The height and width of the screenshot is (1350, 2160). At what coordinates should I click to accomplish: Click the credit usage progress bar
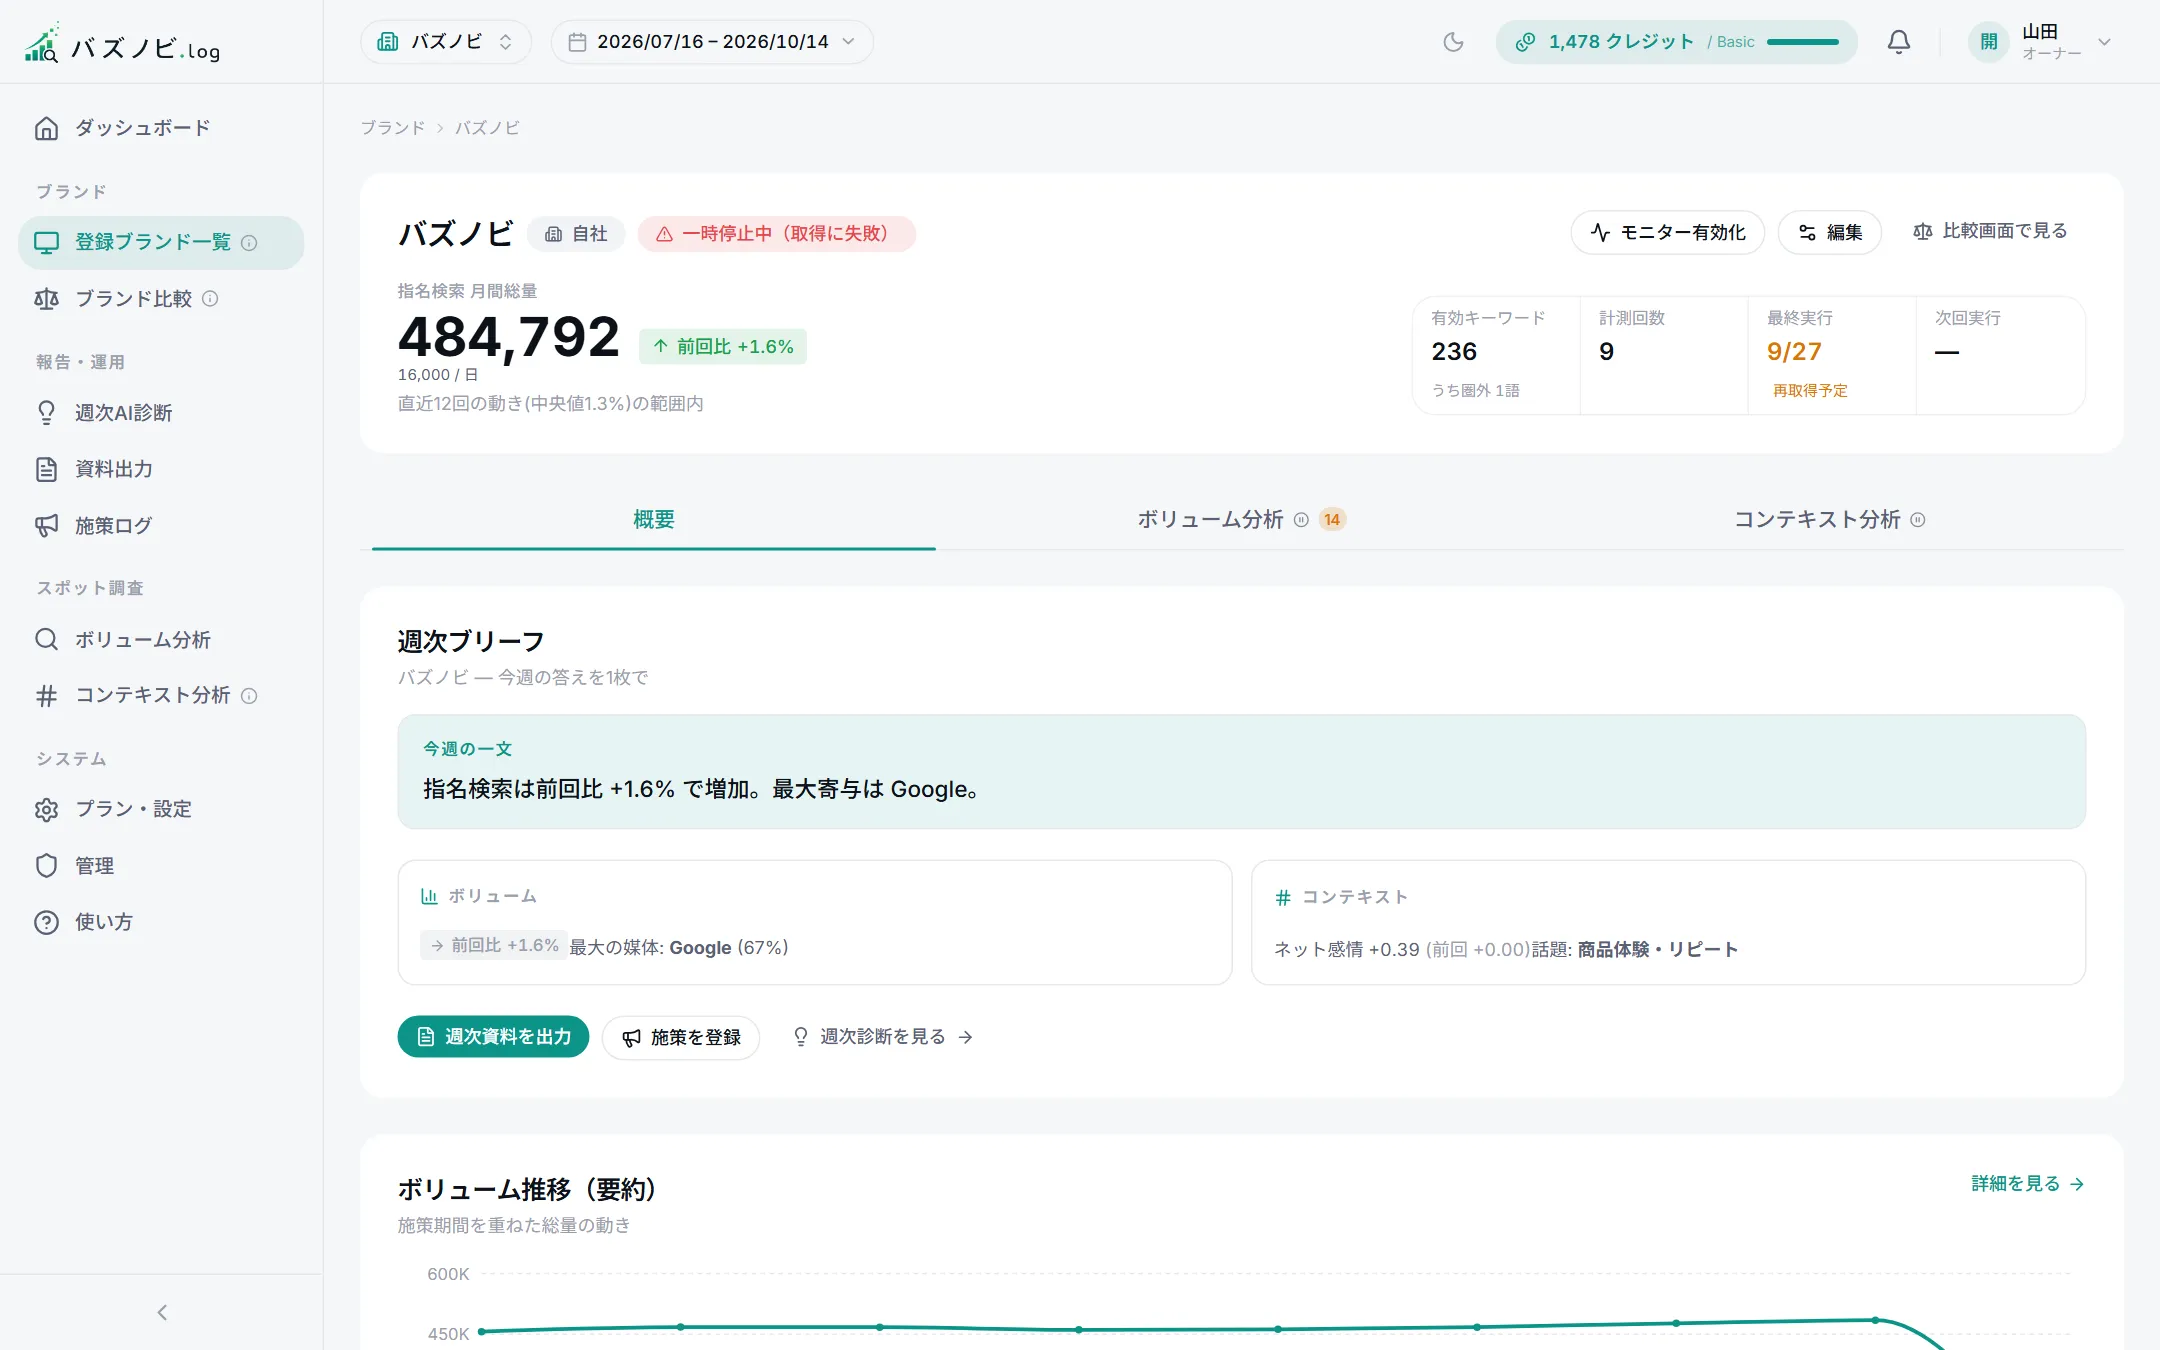(x=1802, y=42)
